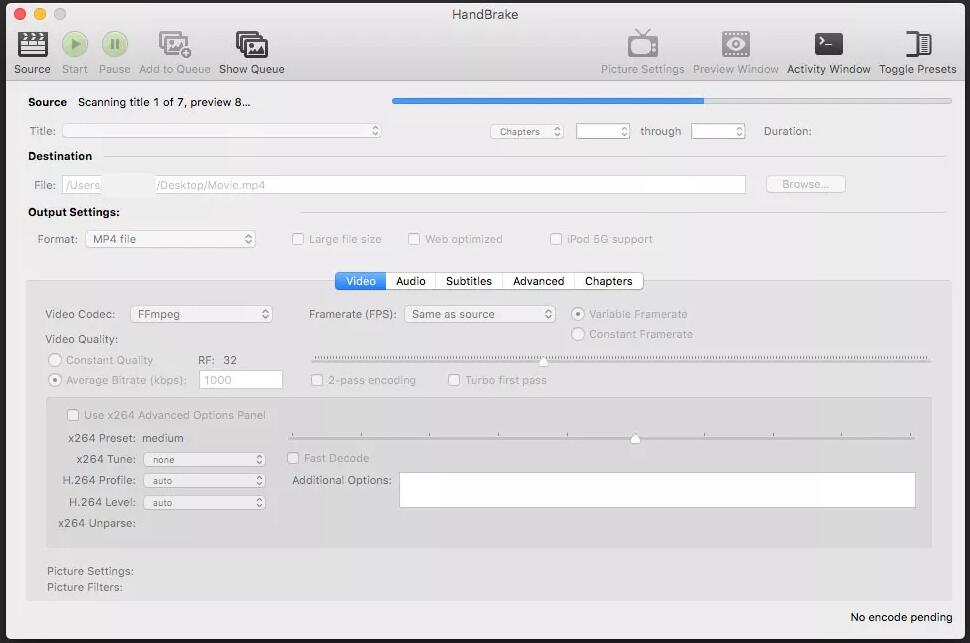970x643 pixels.
Task: Click the scanning progress bar
Action: [x=671, y=101]
